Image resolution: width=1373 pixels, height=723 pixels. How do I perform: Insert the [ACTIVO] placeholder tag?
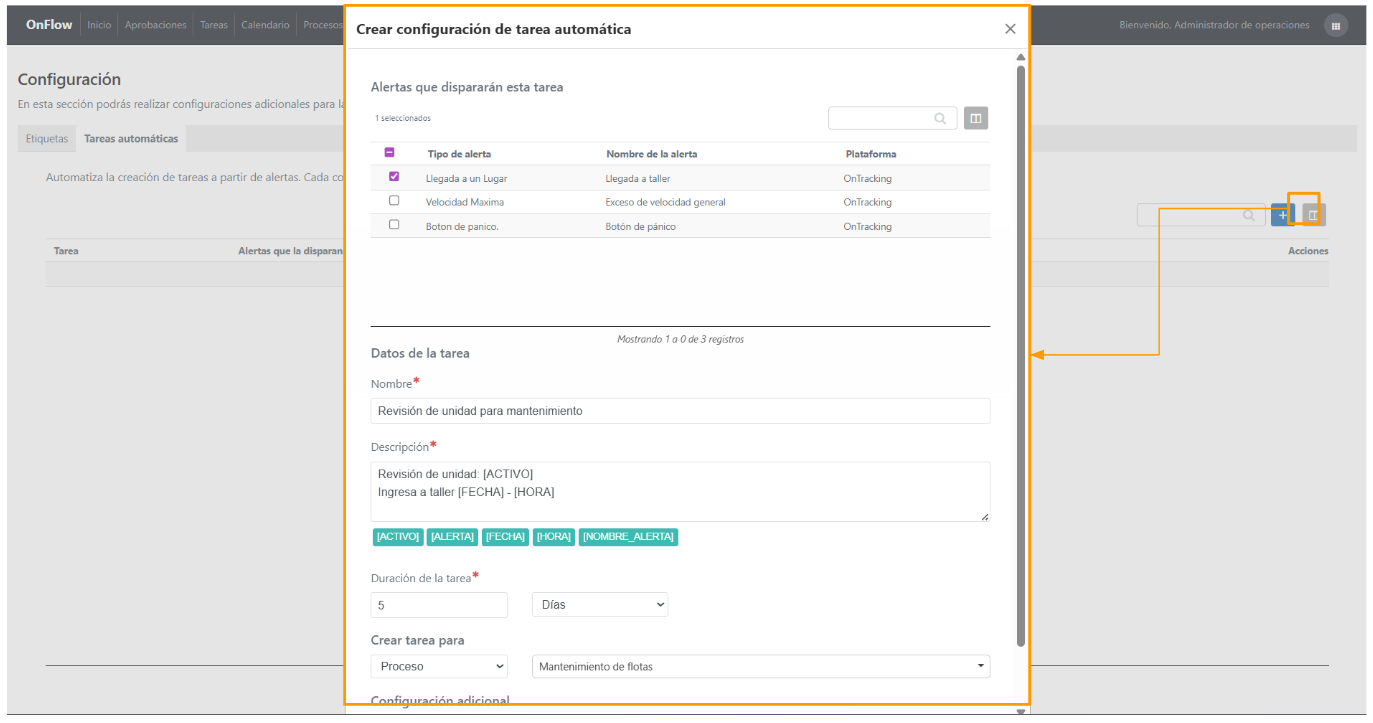398,537
